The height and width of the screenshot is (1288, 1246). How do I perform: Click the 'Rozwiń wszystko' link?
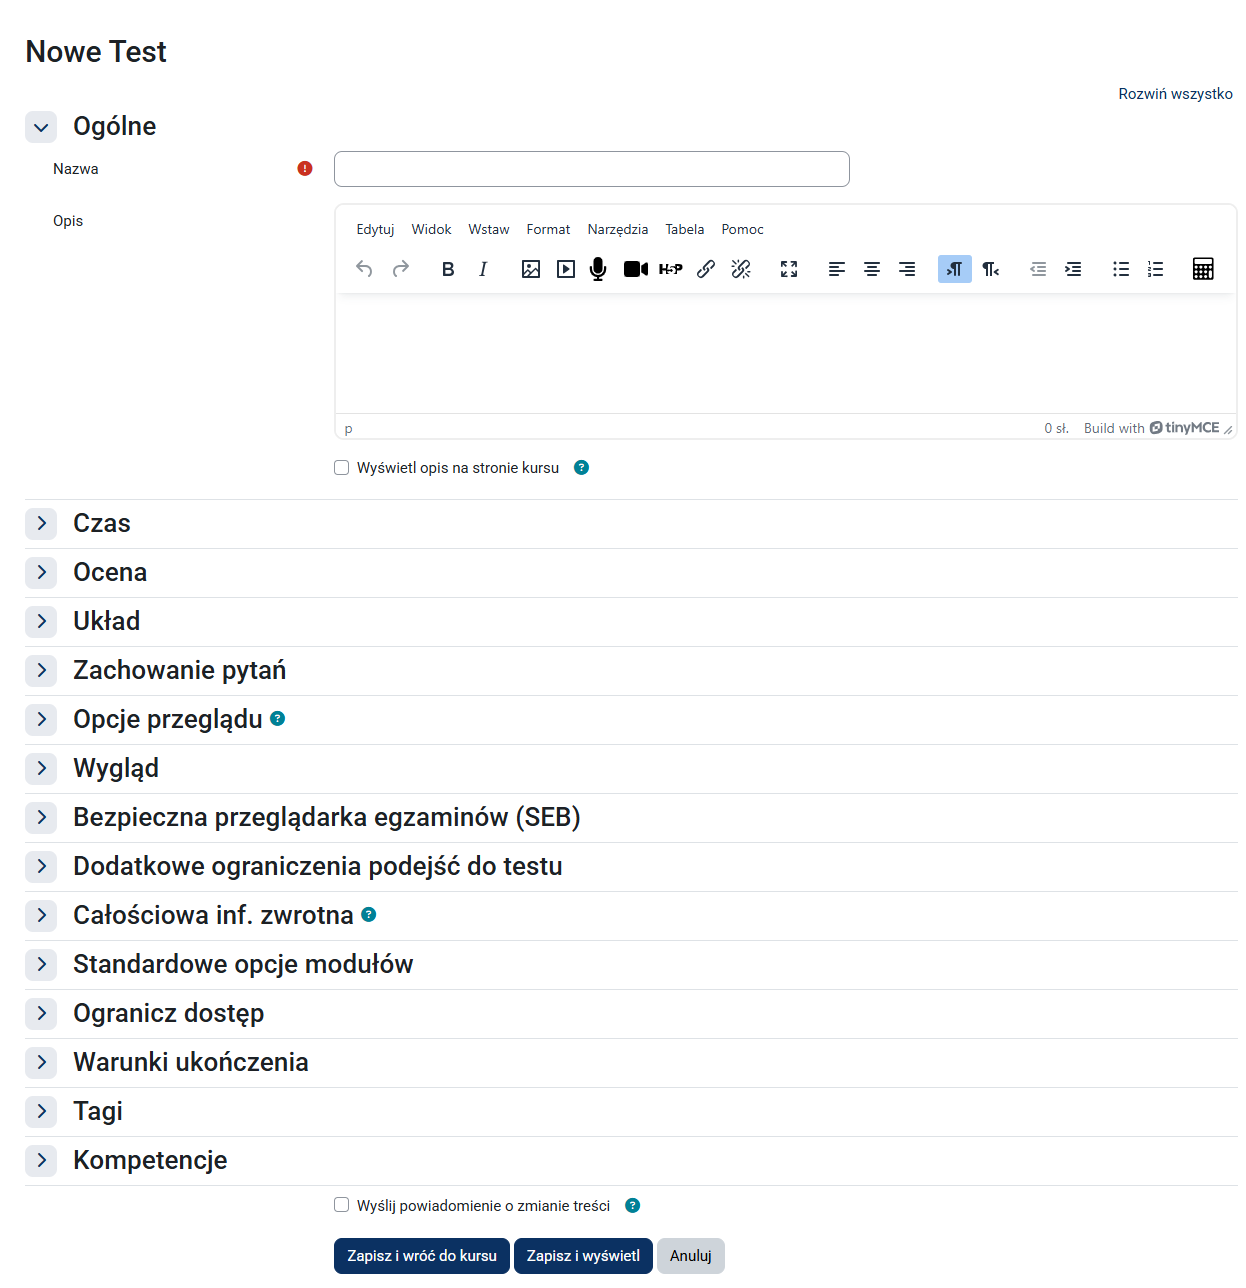[1175, 93]
